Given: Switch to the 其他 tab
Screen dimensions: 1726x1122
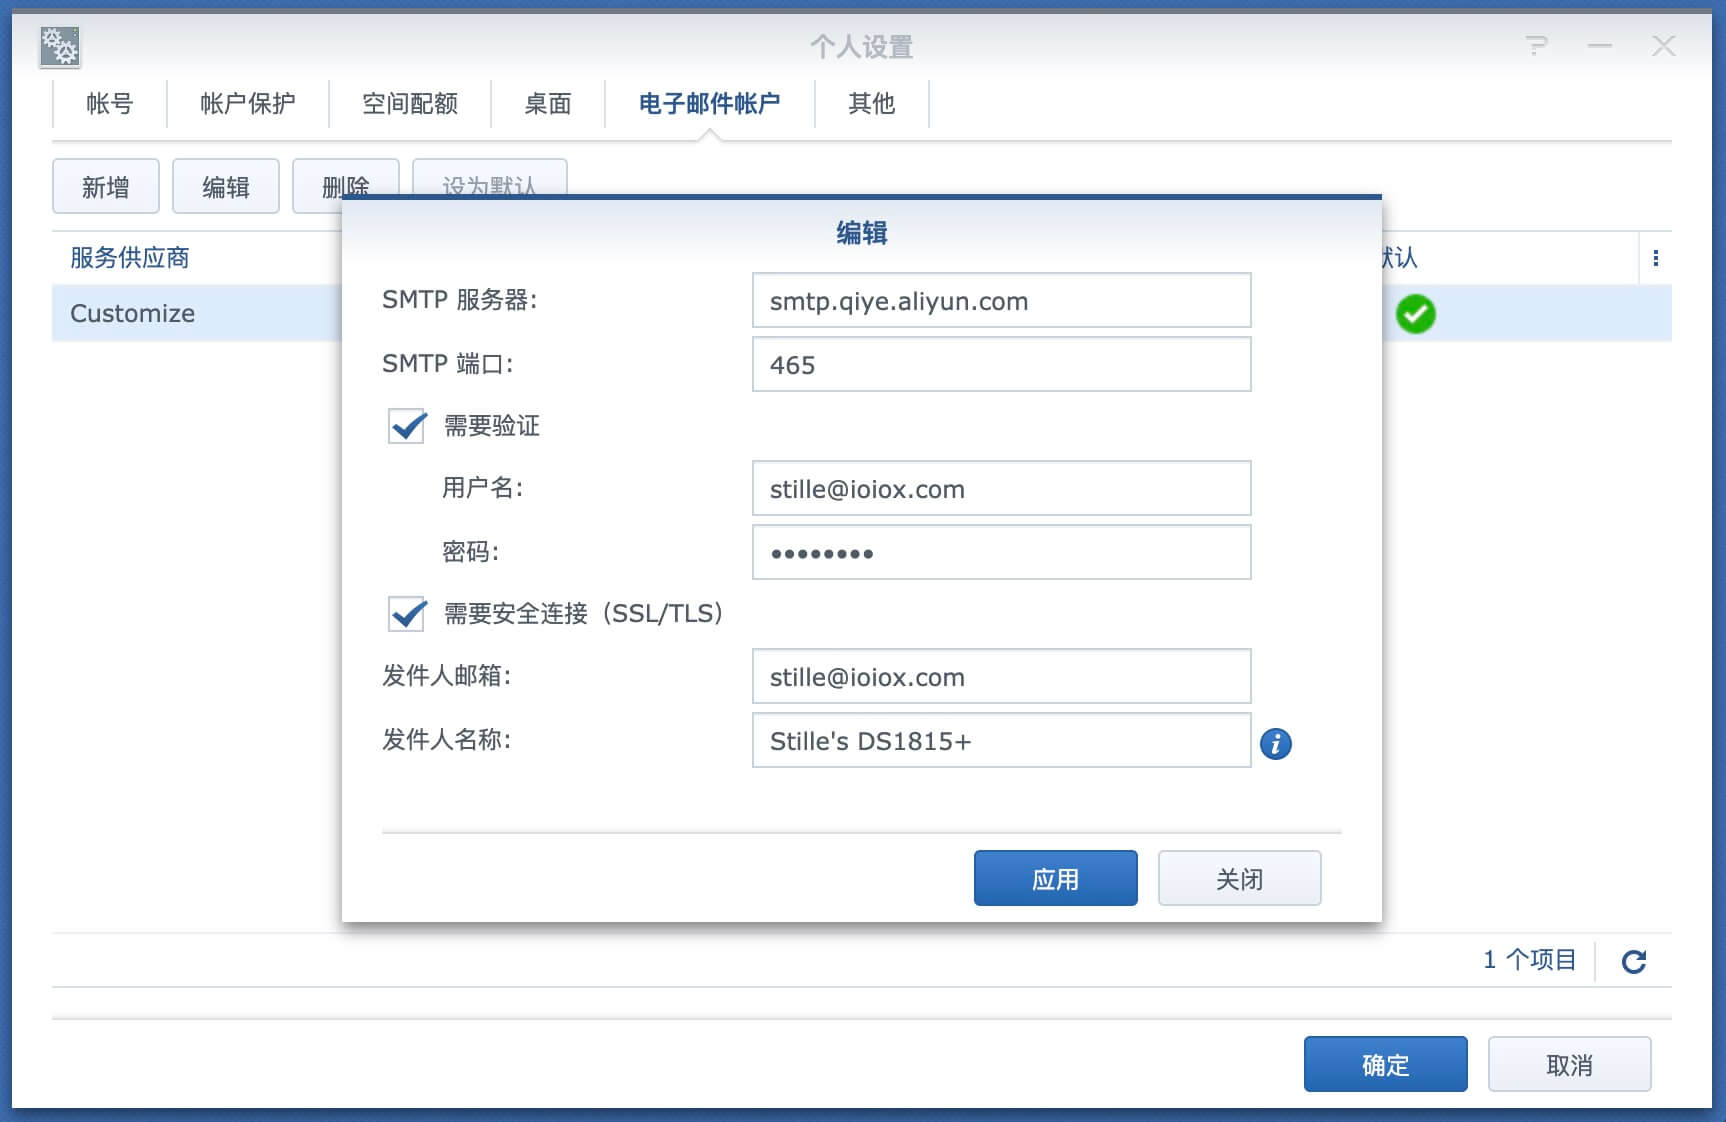Looking at the screenshot, I should pyautogui.click(x=872, y=104).
